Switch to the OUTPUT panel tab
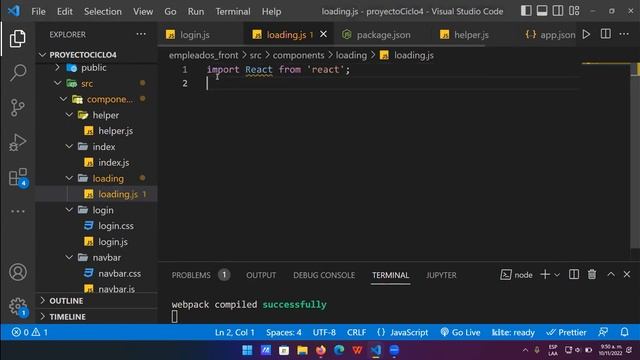This screenshot has height=360, width=640. [x=261, y=275]
